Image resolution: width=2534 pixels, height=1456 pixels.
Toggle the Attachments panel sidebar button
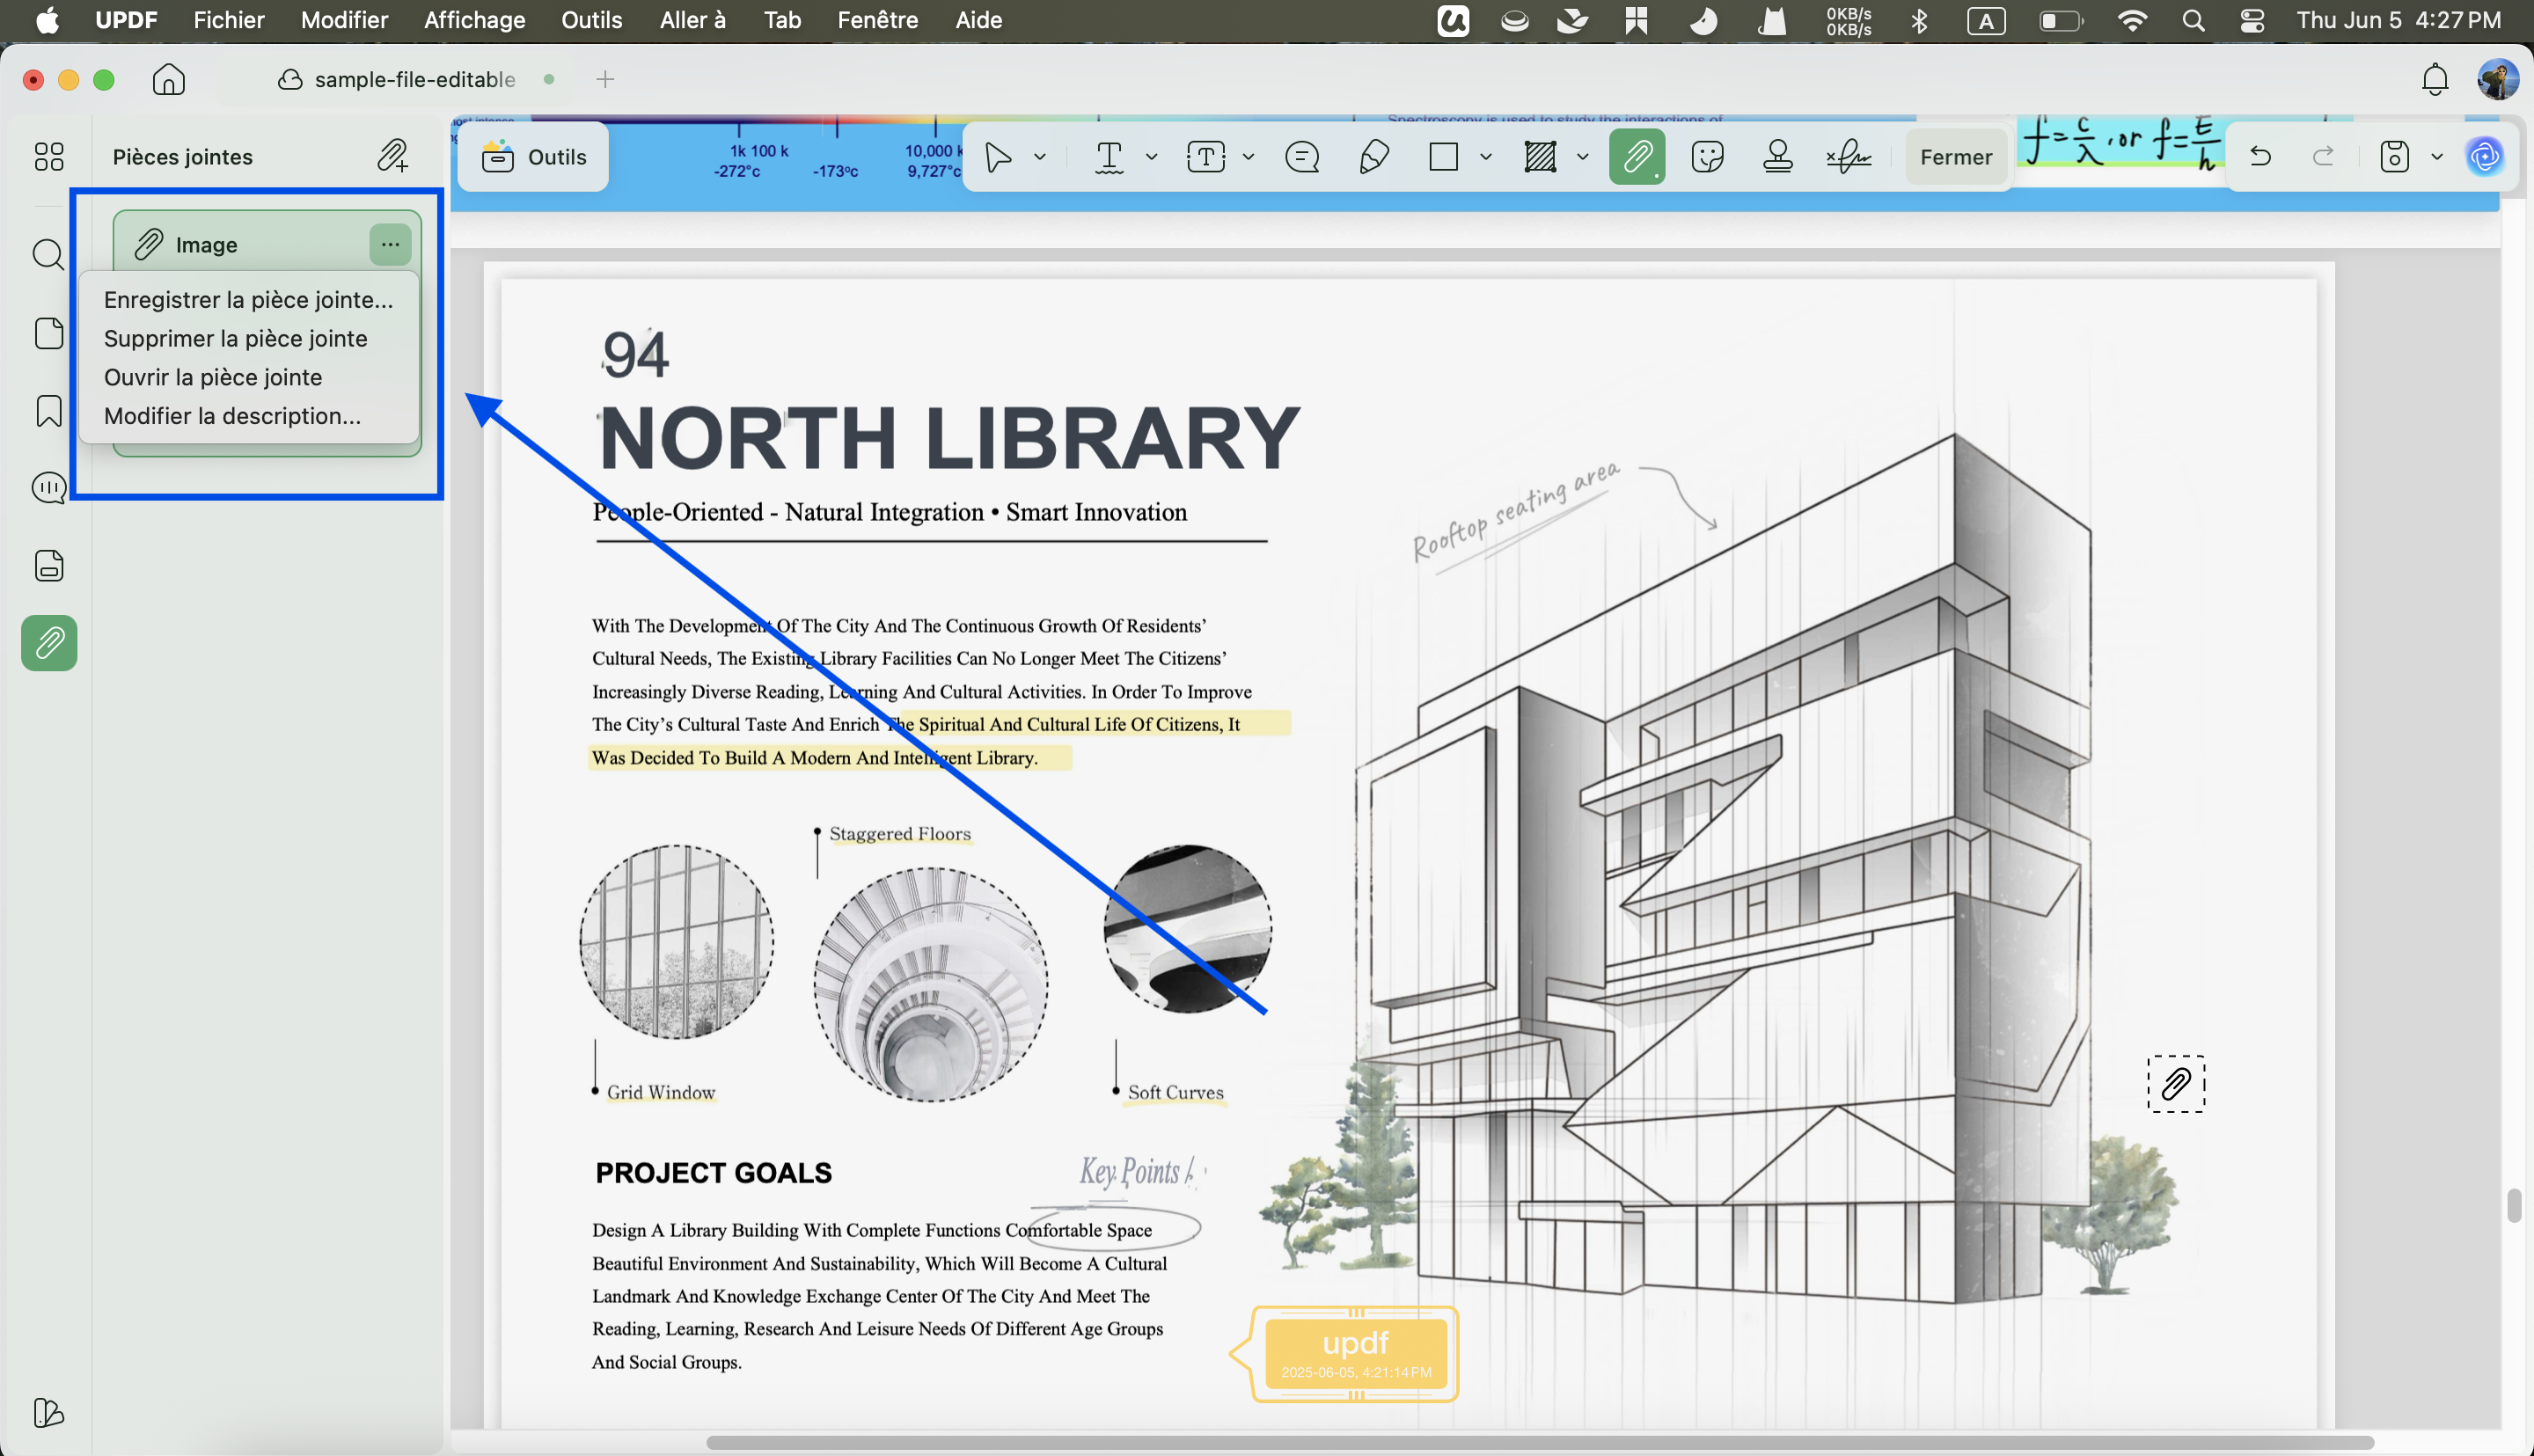click(x=49, y=643)
